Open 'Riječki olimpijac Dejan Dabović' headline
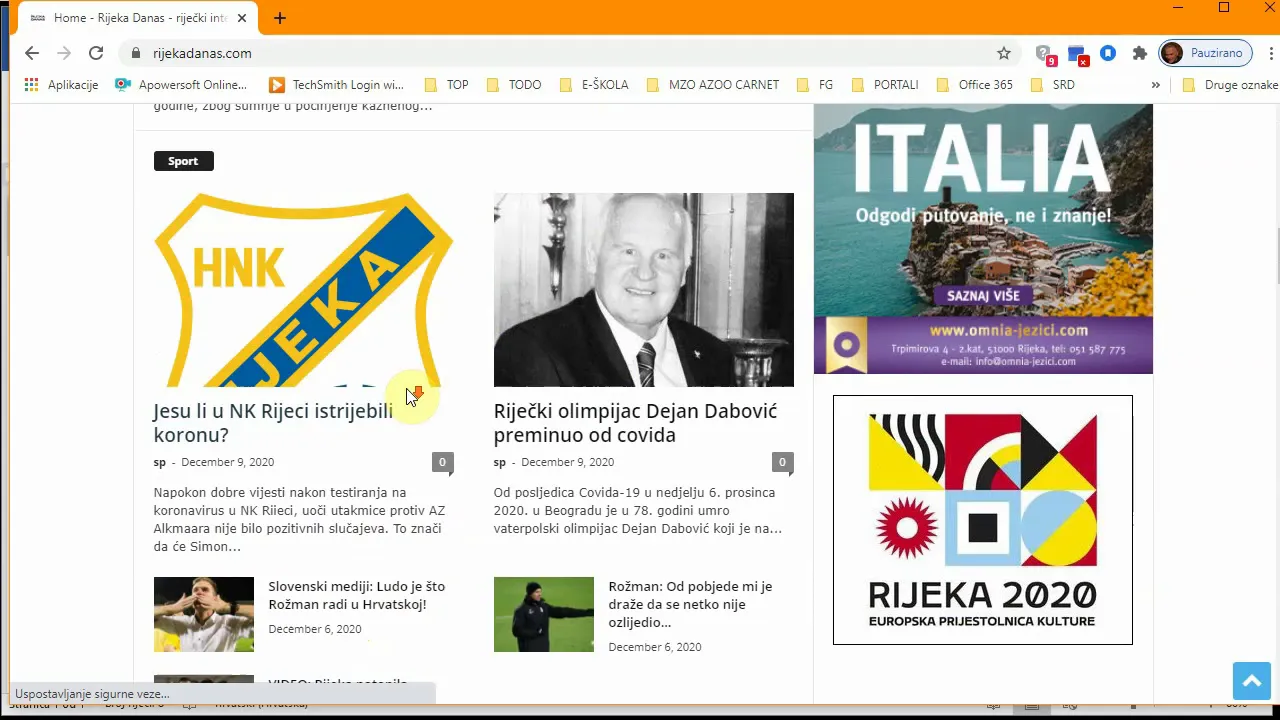Viewport: 1280px width, 720px height. [636, 423]
